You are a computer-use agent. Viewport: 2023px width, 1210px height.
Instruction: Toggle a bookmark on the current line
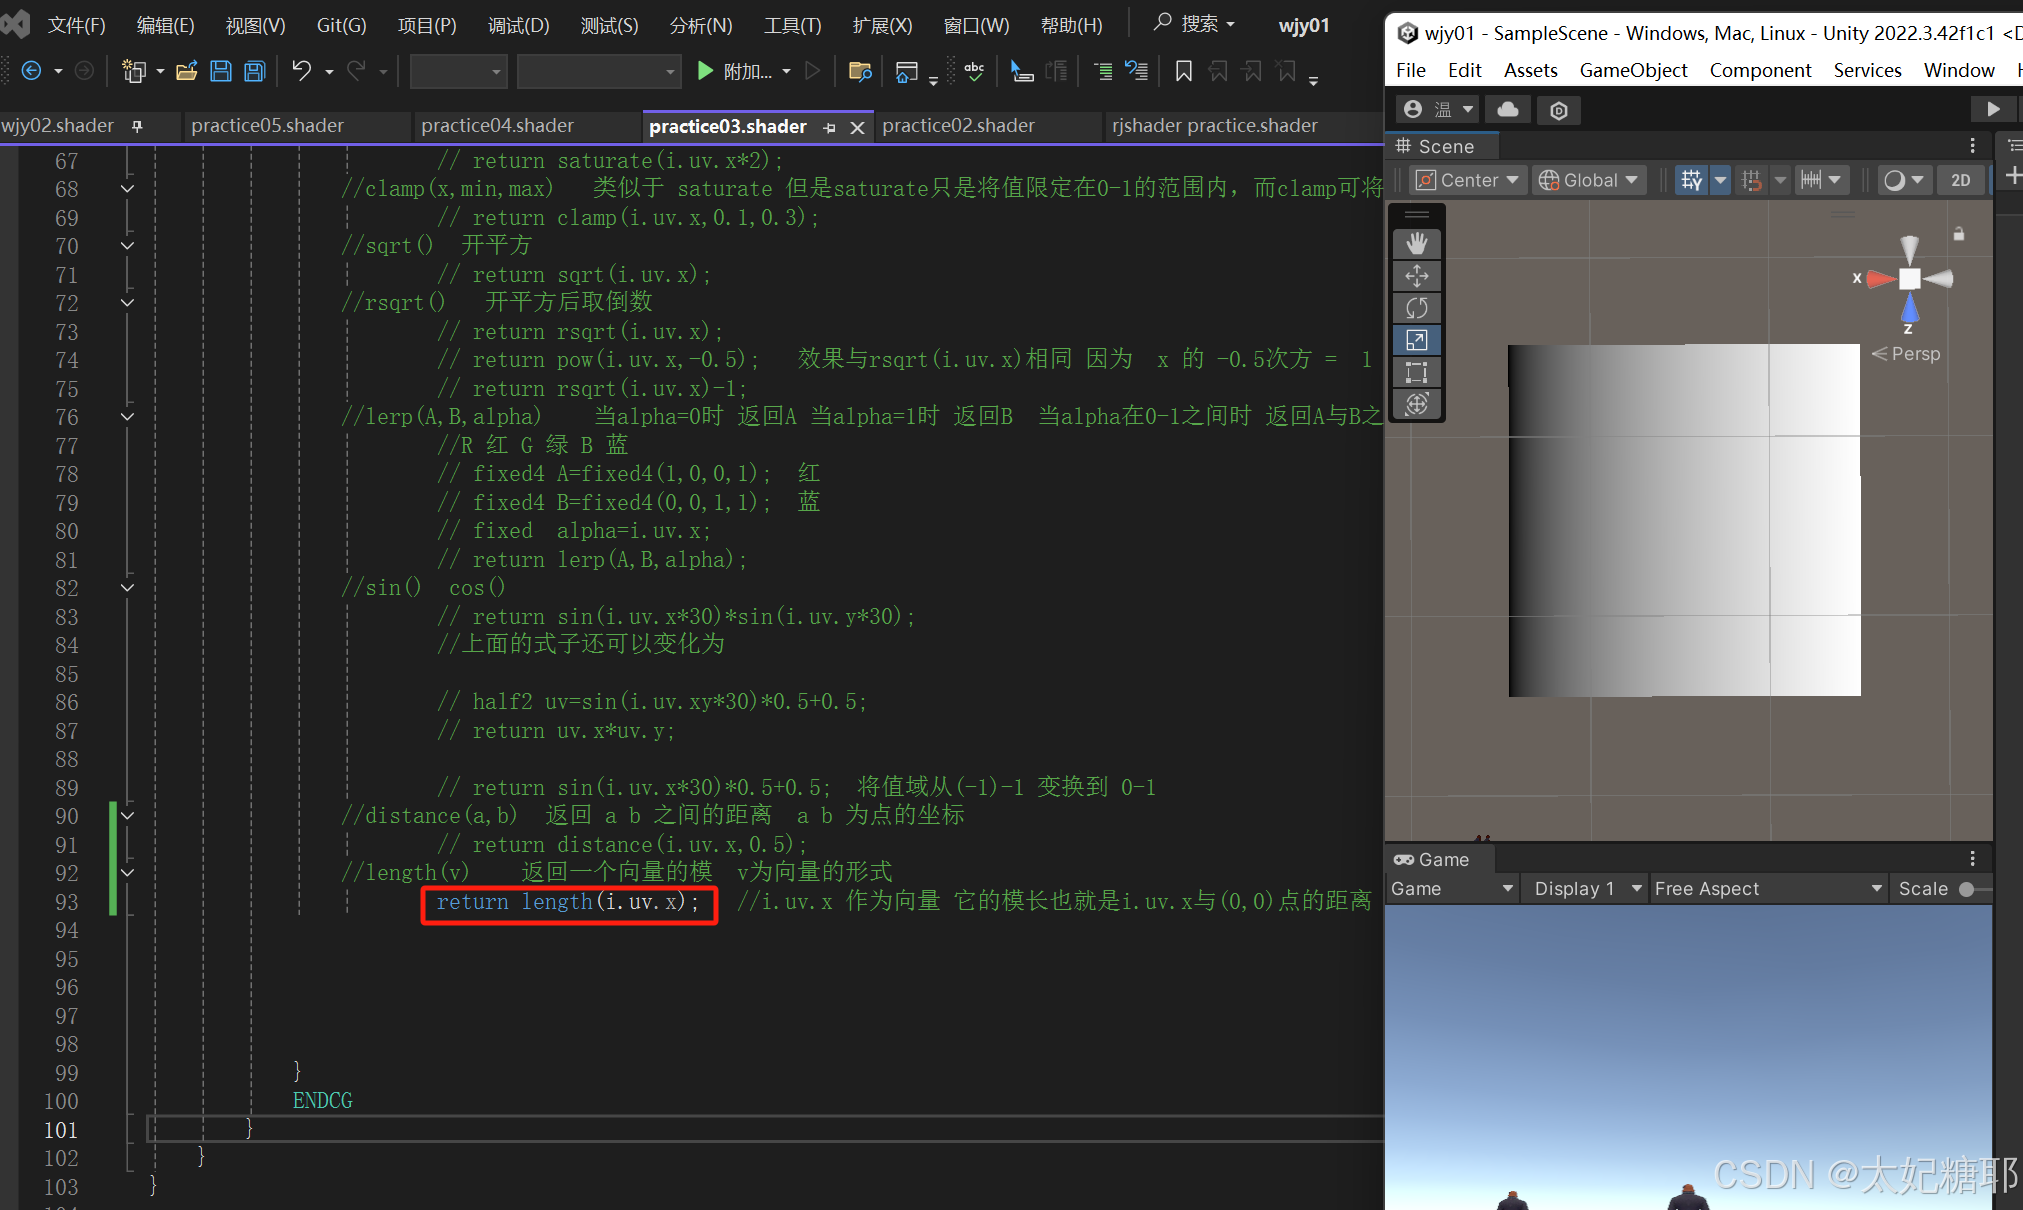[x=1184, y=71]
